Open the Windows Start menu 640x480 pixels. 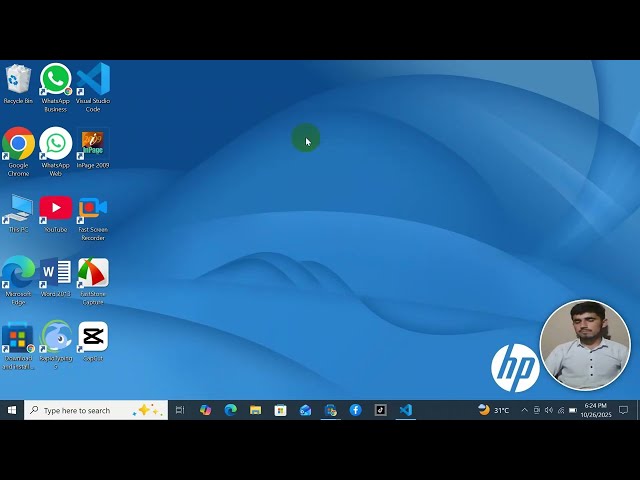click(12, 410)
